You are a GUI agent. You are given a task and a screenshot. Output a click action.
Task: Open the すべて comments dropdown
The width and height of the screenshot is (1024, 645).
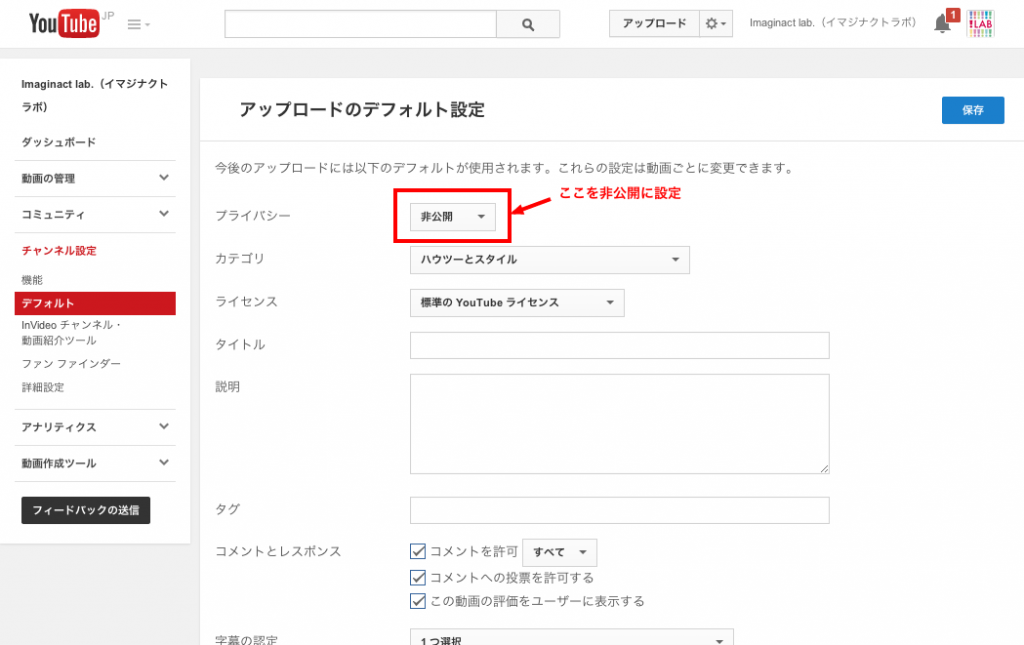click(x=559, y=552)
